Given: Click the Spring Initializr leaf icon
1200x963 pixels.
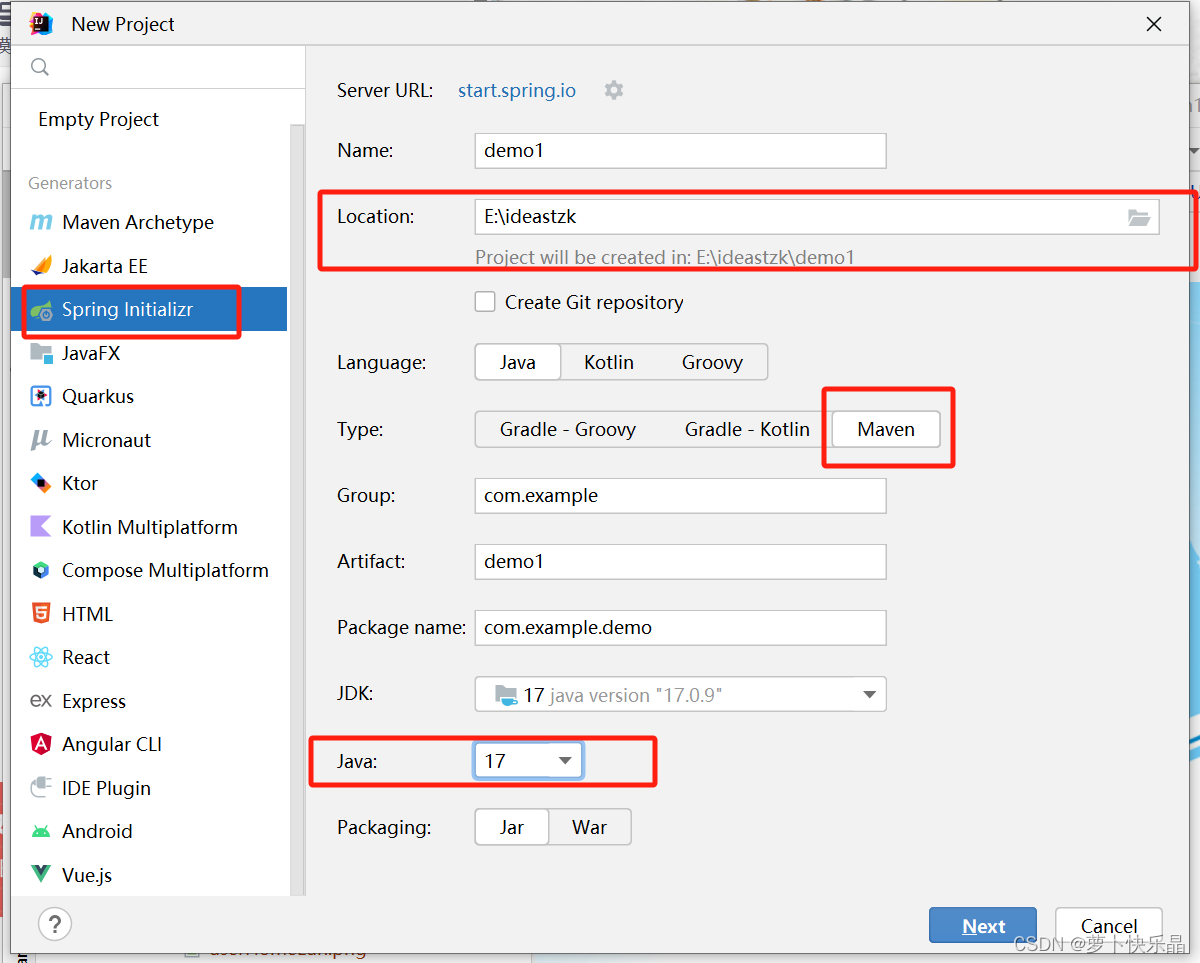Looking at the screenshot, I should (41, 310).
